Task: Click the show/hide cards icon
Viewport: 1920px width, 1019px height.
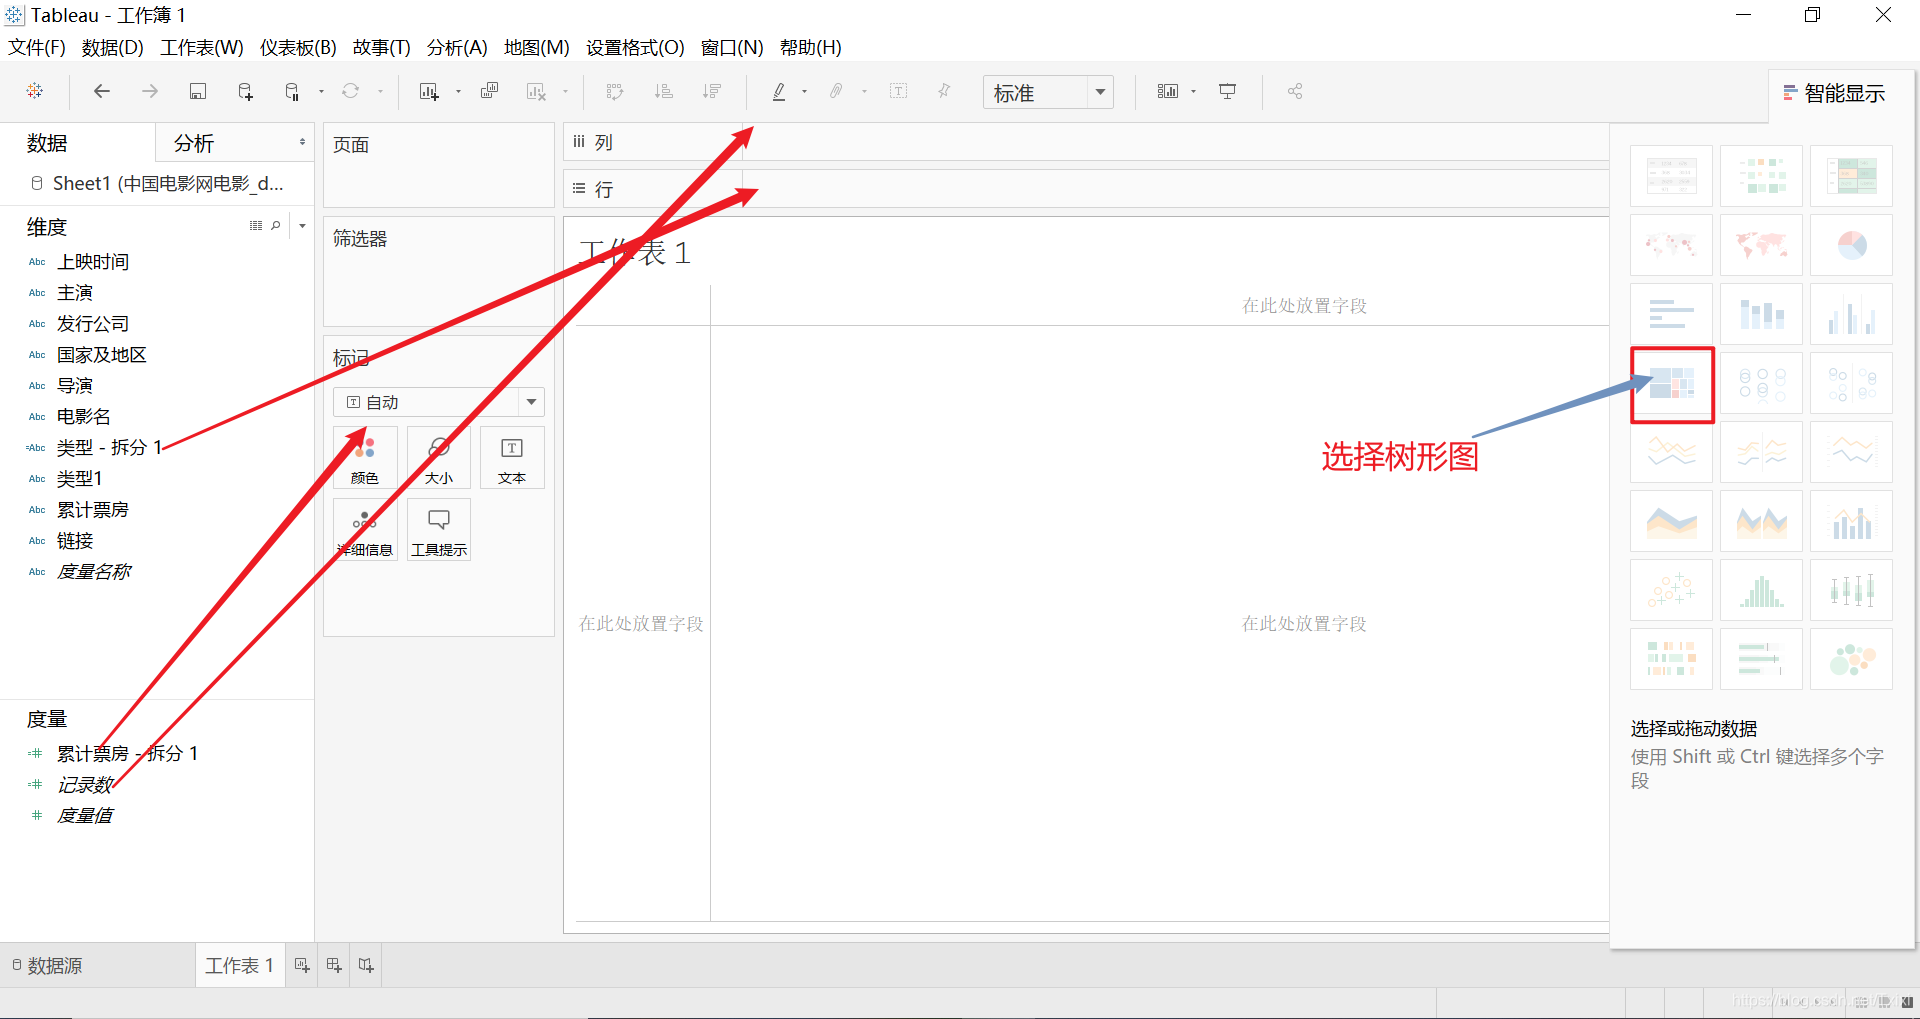Action: (x=1168, y=91)
